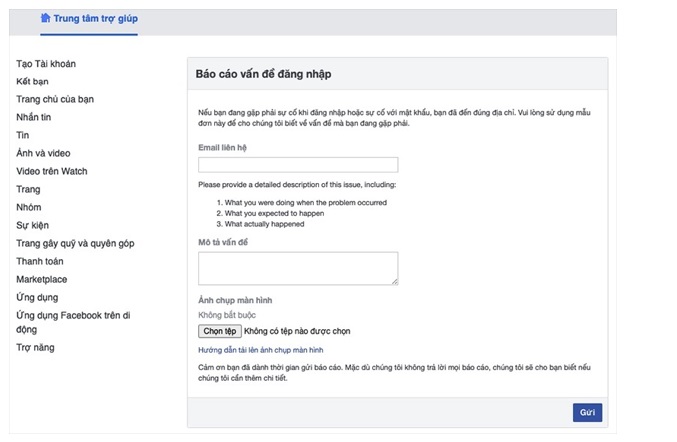Viewport: 677px width, 442px height.
Task: Go to Thanh toán help topic
Action: [40, 262]
